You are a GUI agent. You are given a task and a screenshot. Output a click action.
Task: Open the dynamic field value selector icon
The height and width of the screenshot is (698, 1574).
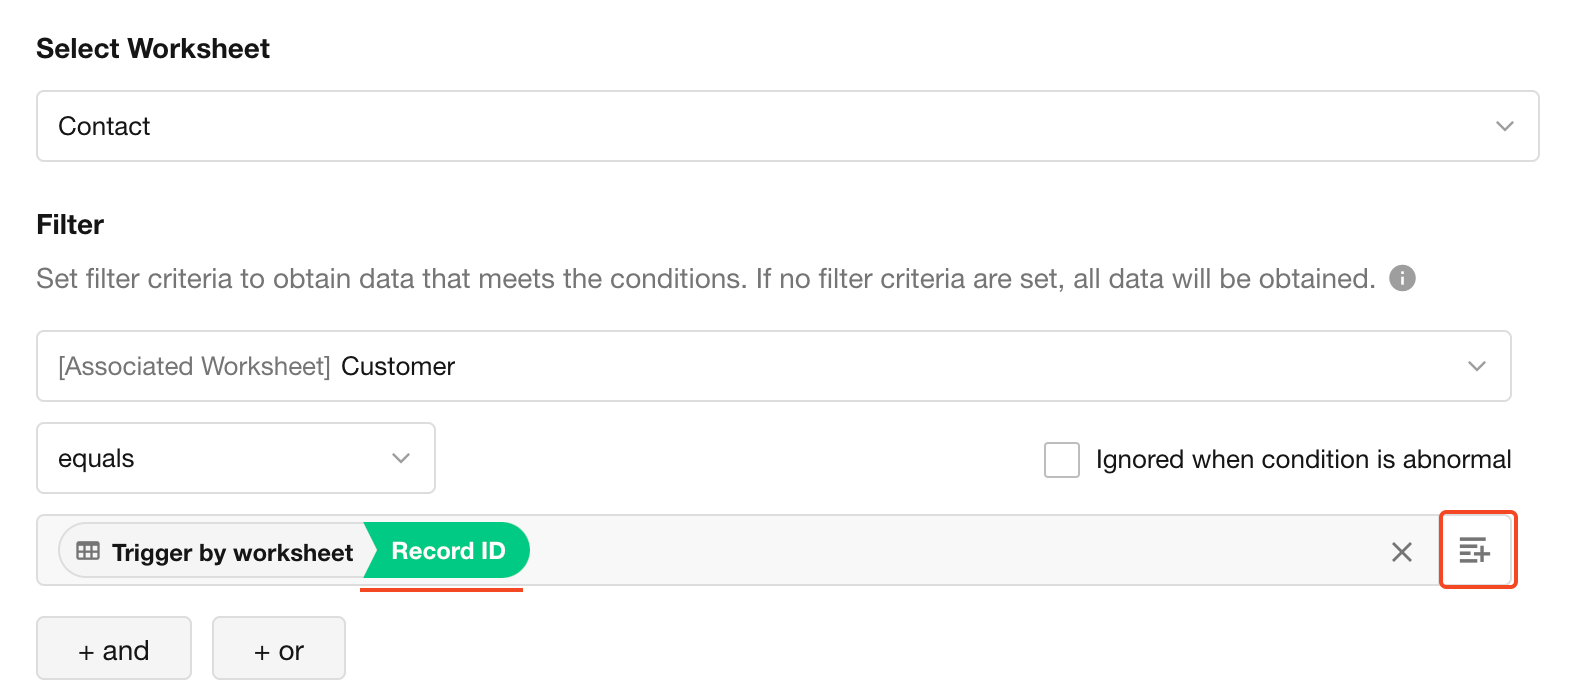point(1476,550)
